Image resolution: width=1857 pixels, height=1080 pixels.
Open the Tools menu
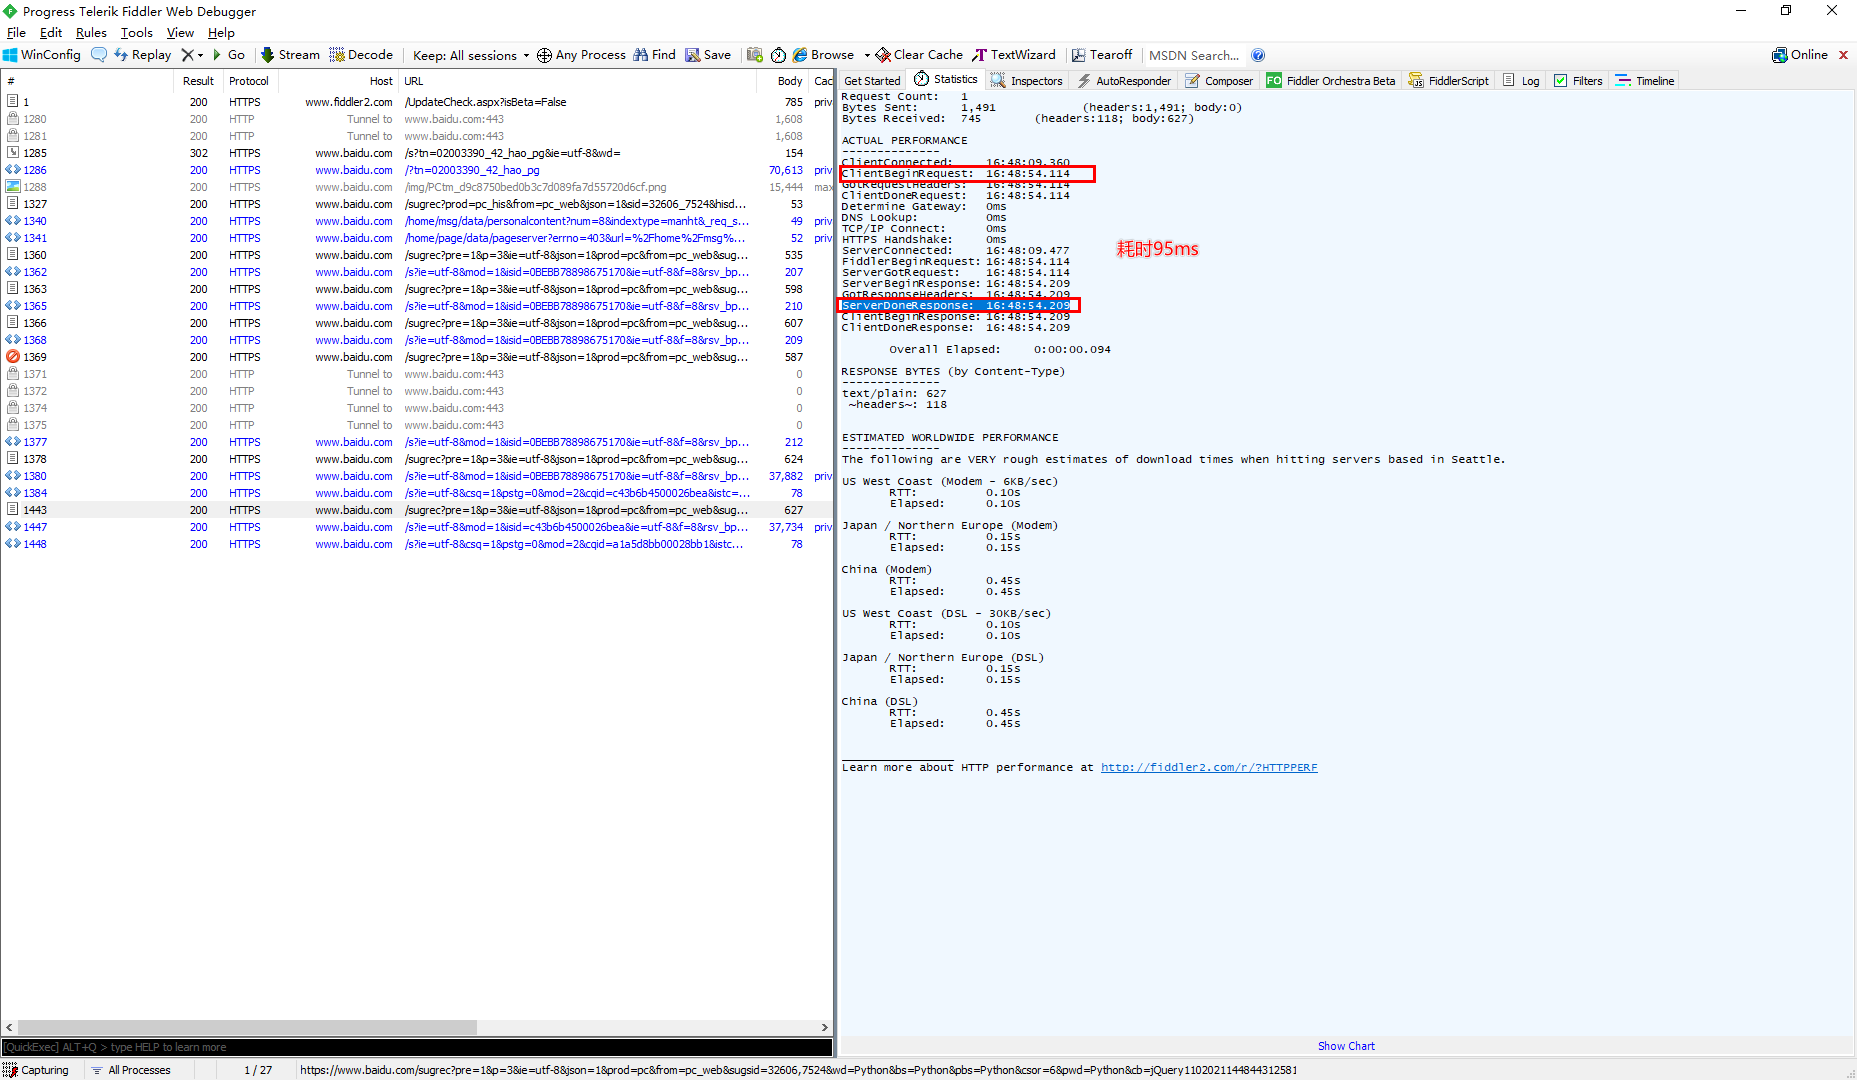tap(137, 33)
